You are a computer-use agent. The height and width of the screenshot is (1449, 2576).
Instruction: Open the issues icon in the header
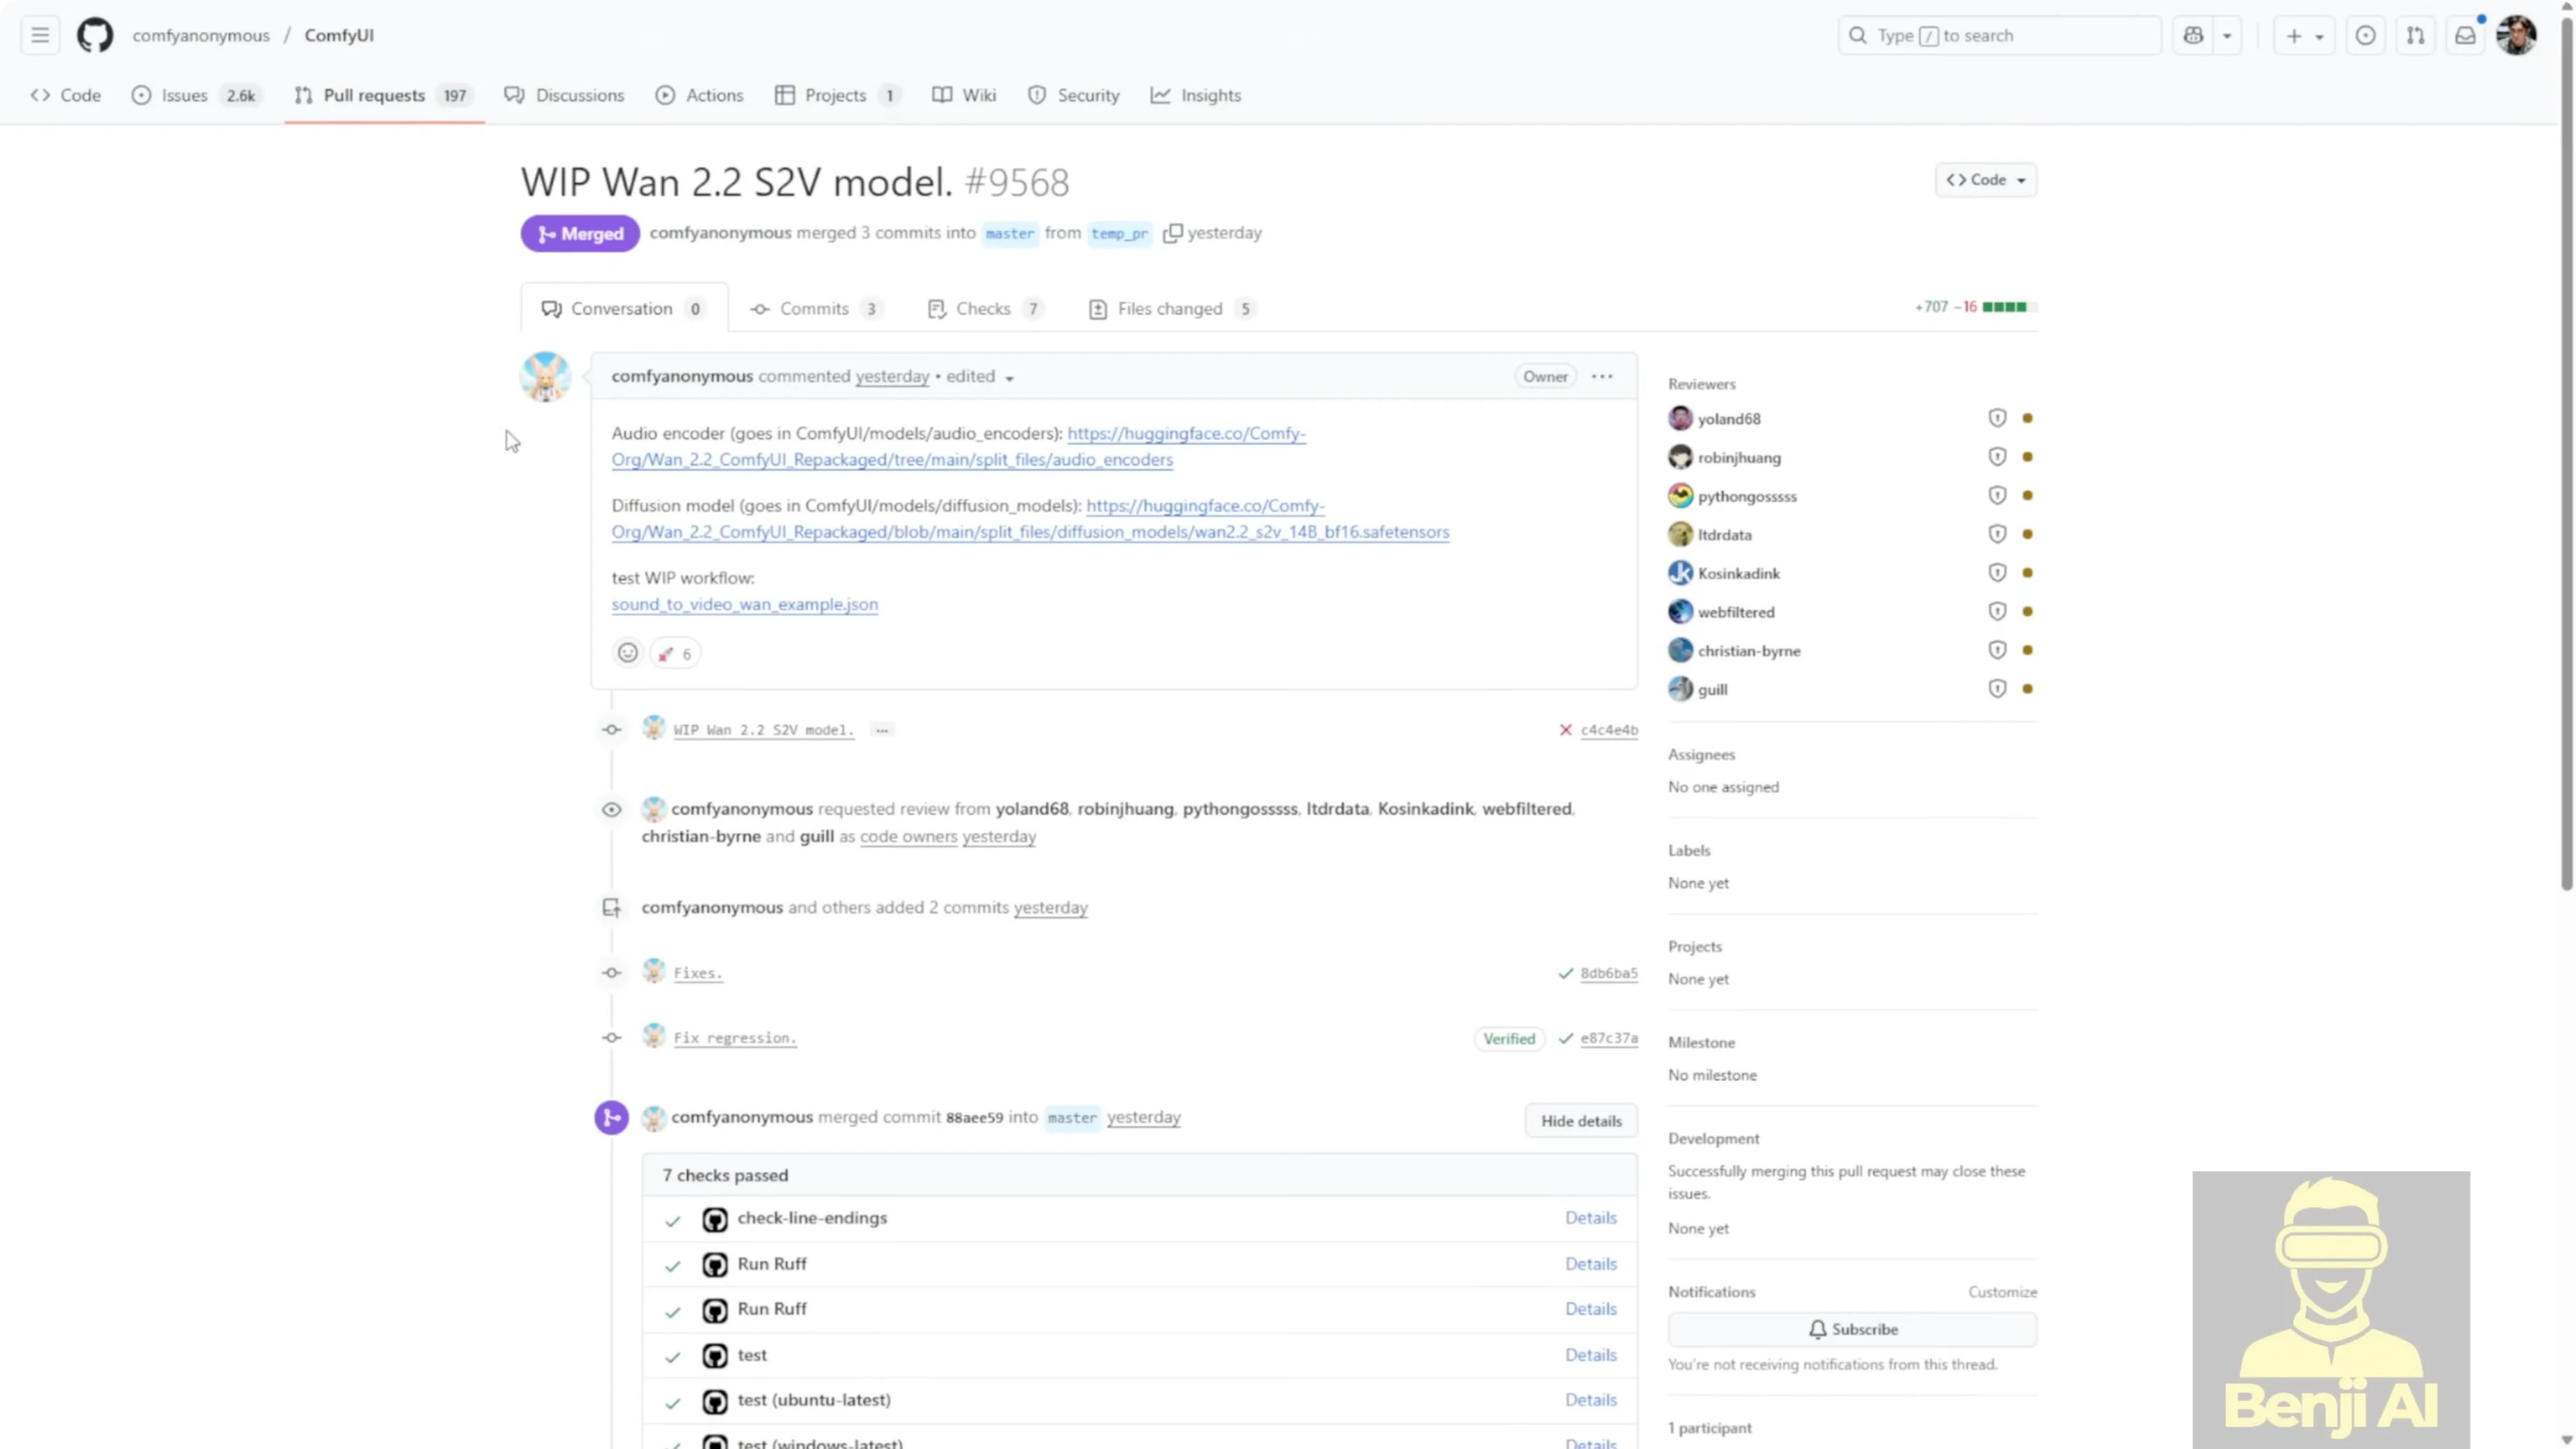tap(2365, 35)
